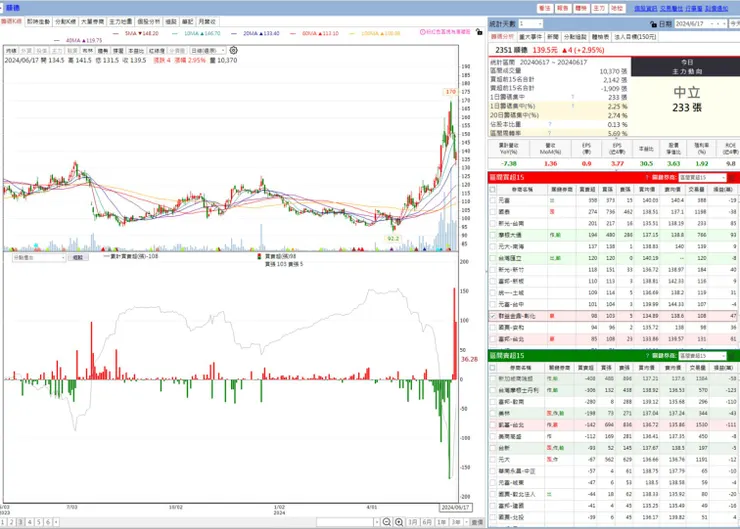Open the chart settings gear icon
The height and width of the screenshot is (529, 740).
[234, 50]
